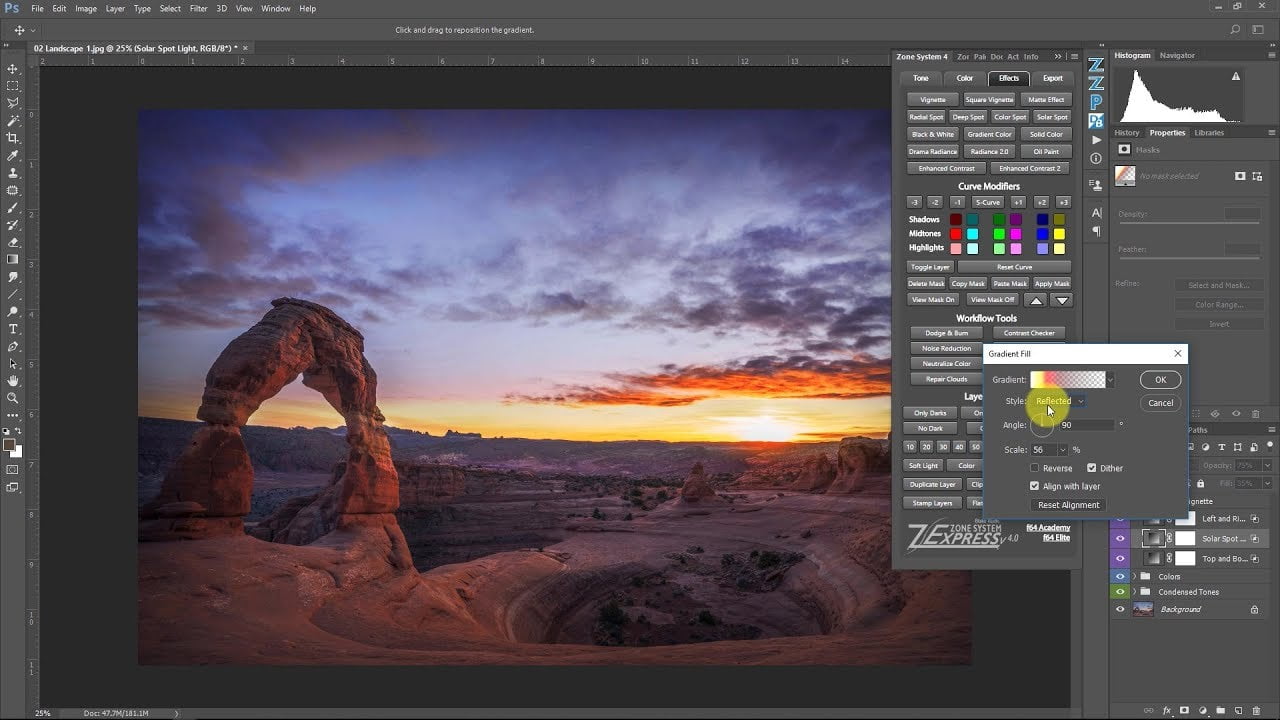Select the Magic Wand tool
The height and width of the screenshot is (720, 1280).
pyautogui.click(x=13, y=121)
